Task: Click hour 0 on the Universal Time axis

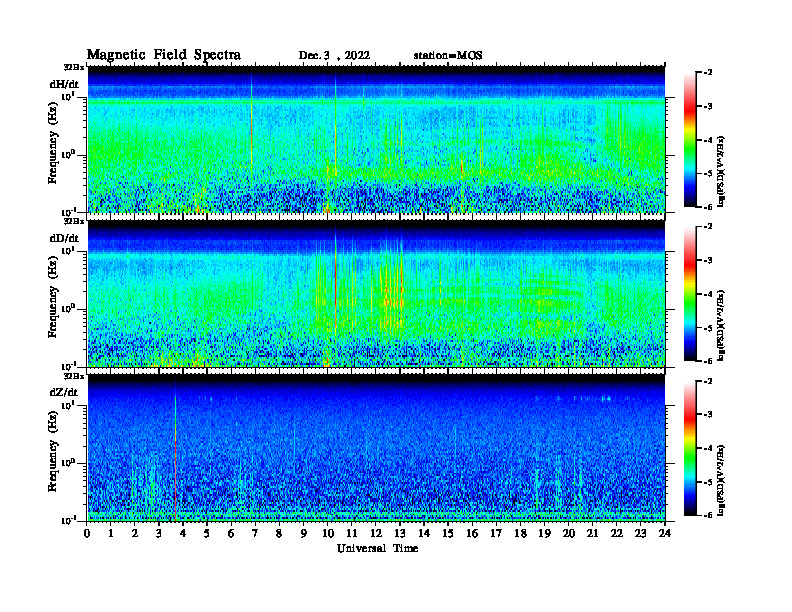Action: pos(87,534)
